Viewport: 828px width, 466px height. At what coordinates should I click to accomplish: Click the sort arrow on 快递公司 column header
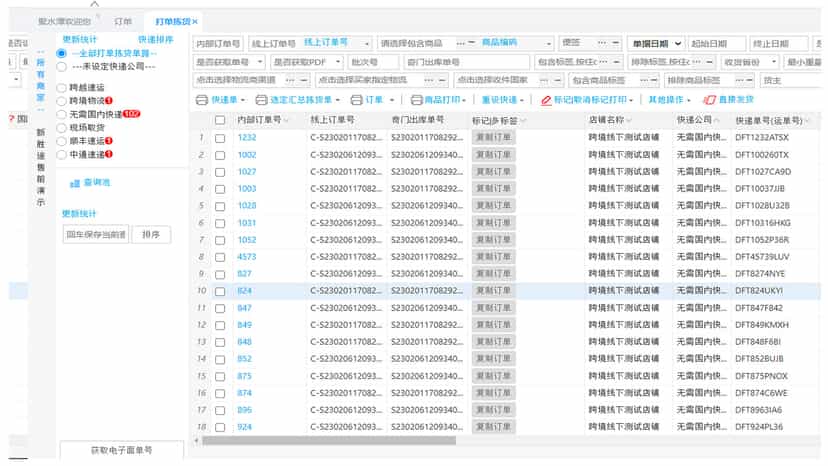pos(717,121)
